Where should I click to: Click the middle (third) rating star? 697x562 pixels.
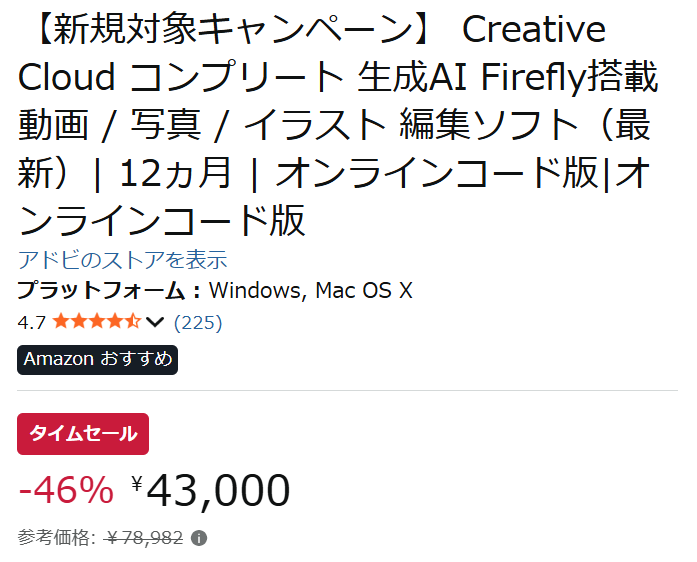pyautogui.click(x=97, y=322)
